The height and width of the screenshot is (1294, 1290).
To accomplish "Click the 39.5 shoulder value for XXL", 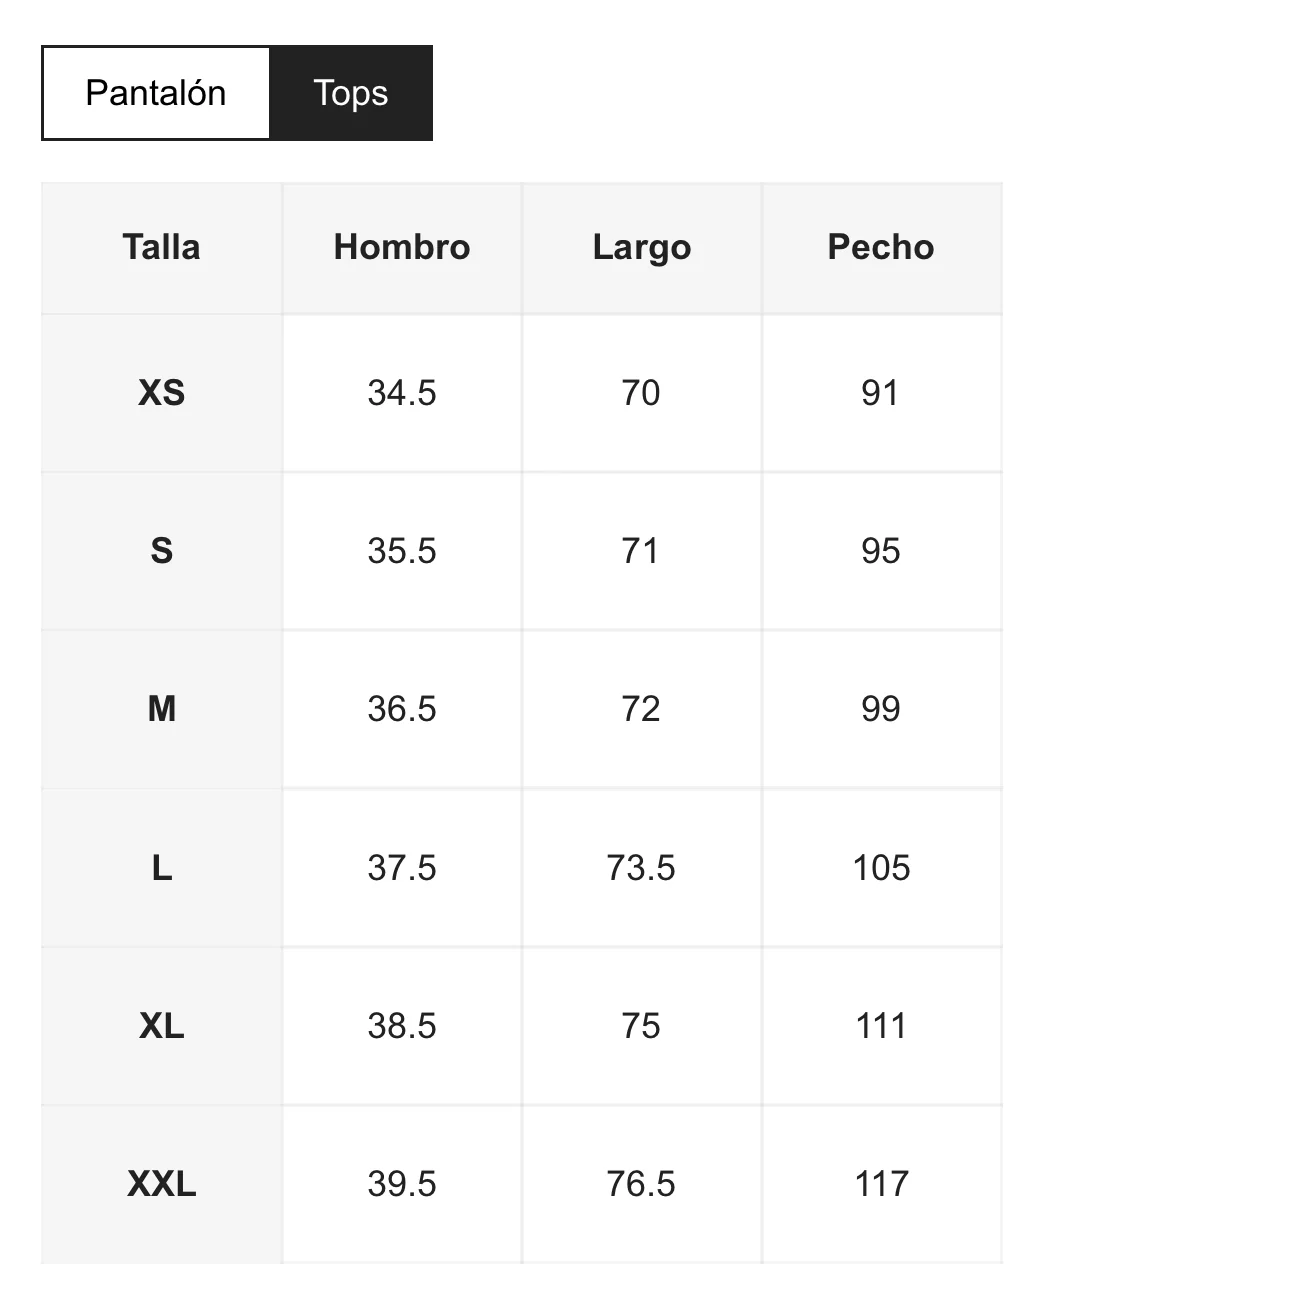I will (x=402, y=1184).
